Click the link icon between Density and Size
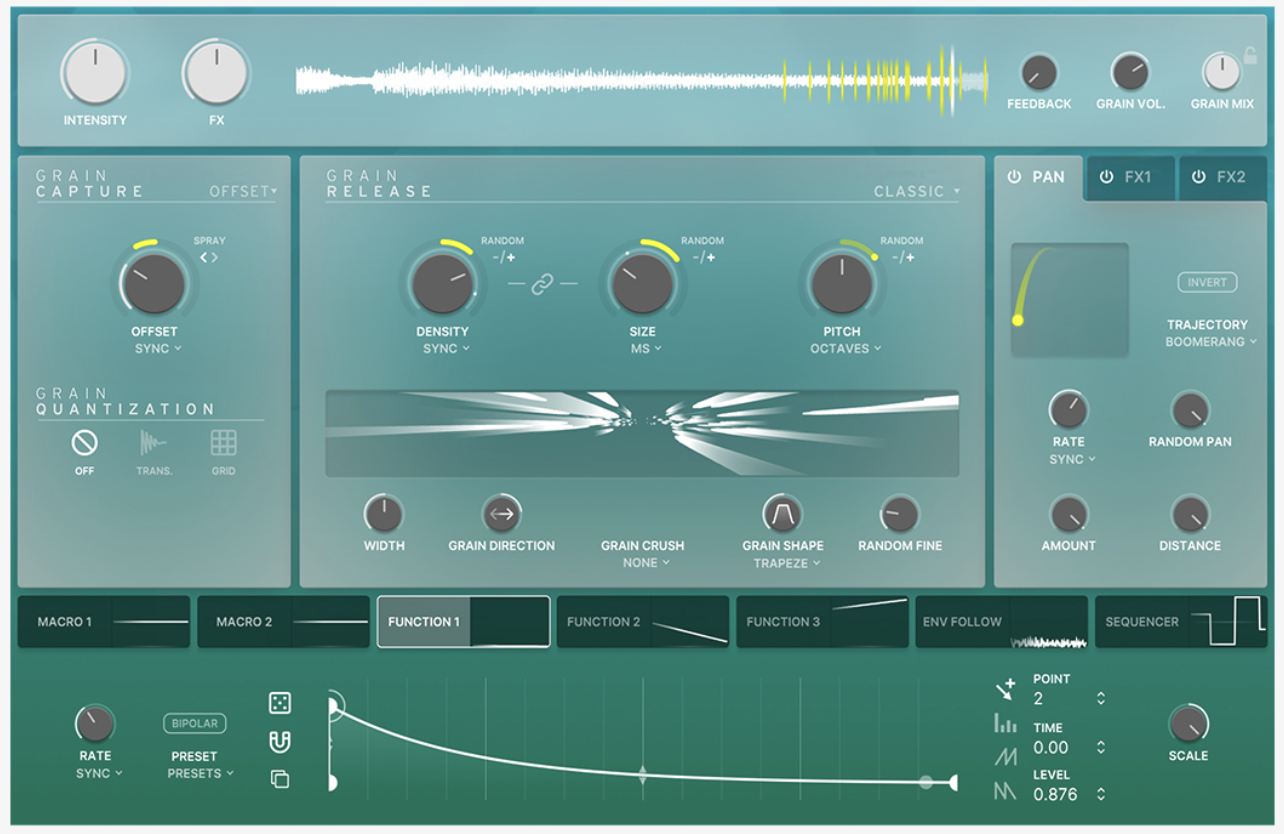This screenshot has height=834, width=1284. click(542, 285)
